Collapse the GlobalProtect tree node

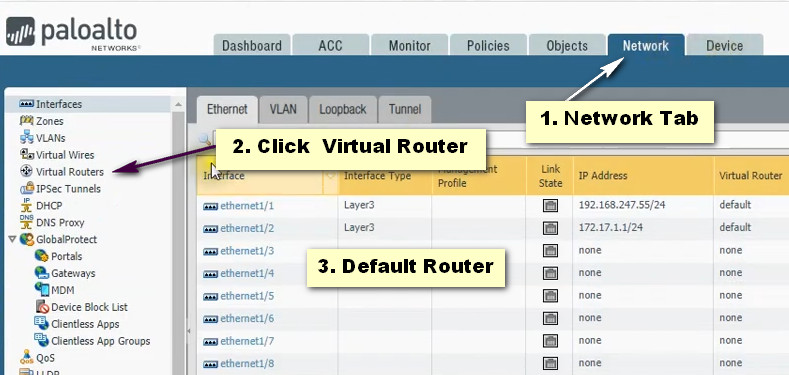coord(13,240)
